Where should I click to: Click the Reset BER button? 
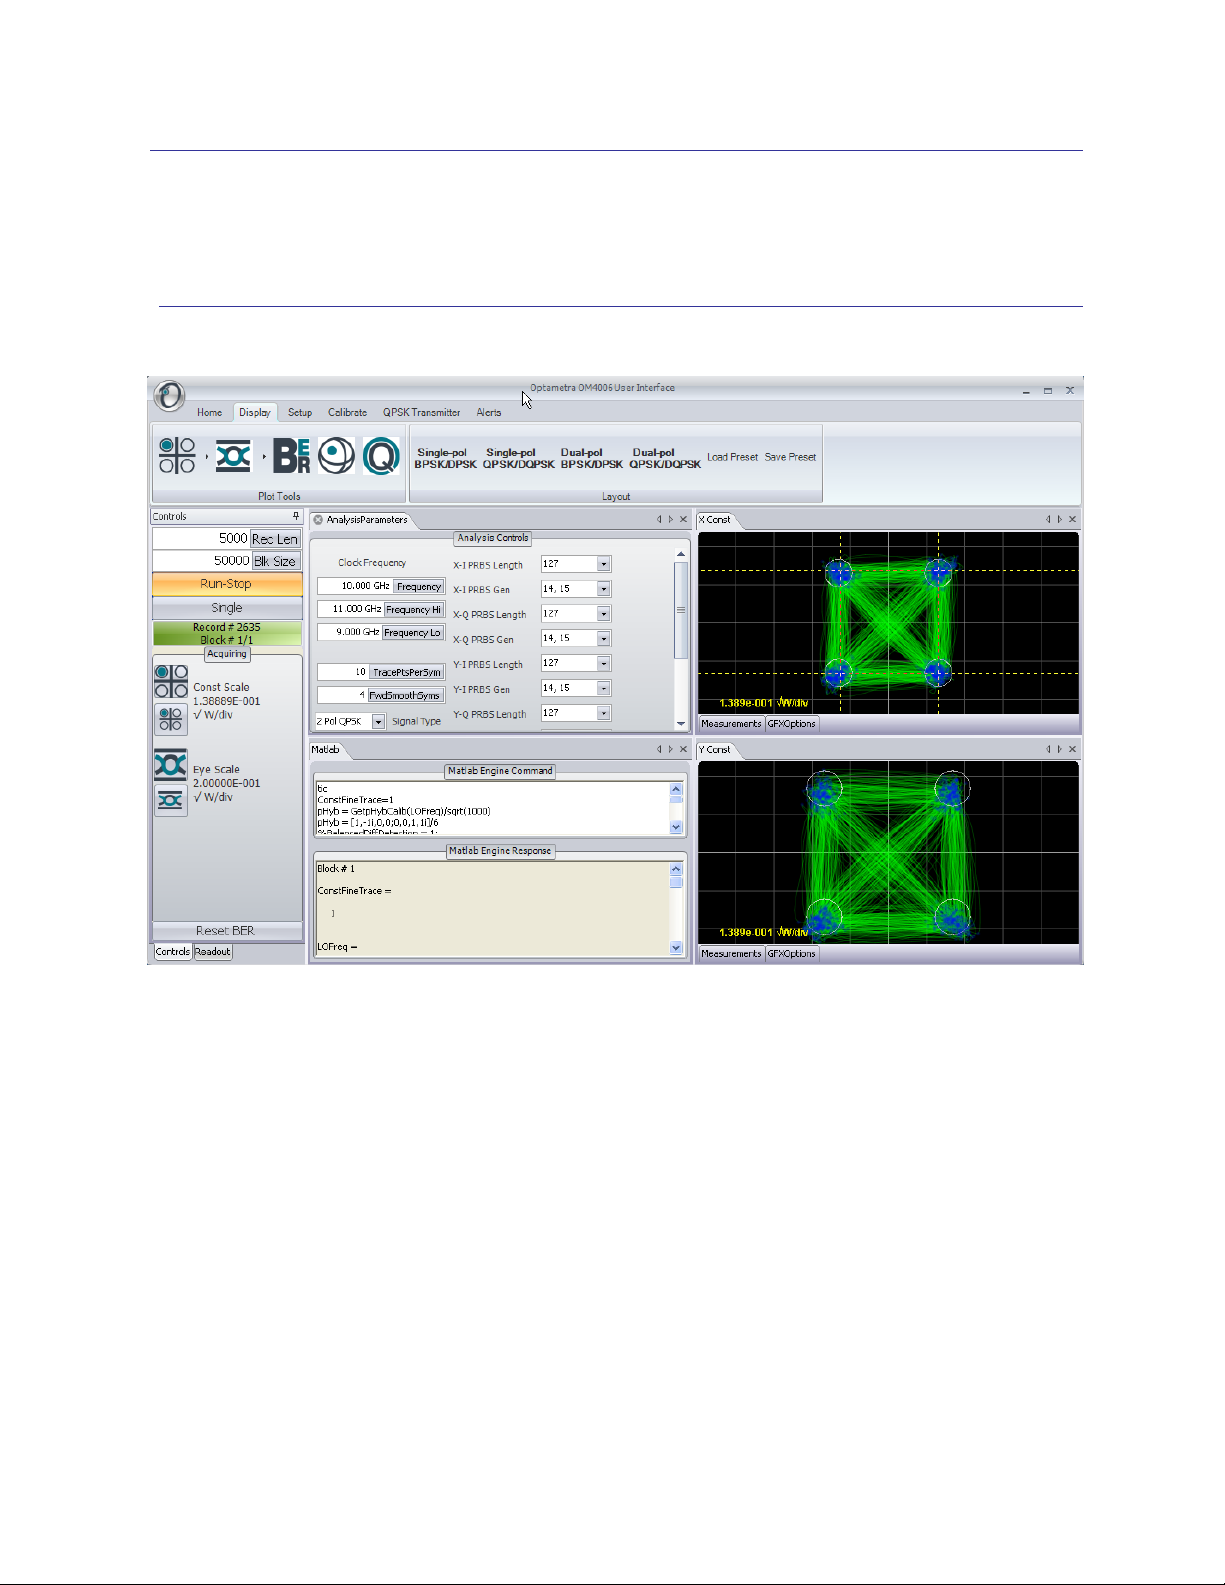227,931
